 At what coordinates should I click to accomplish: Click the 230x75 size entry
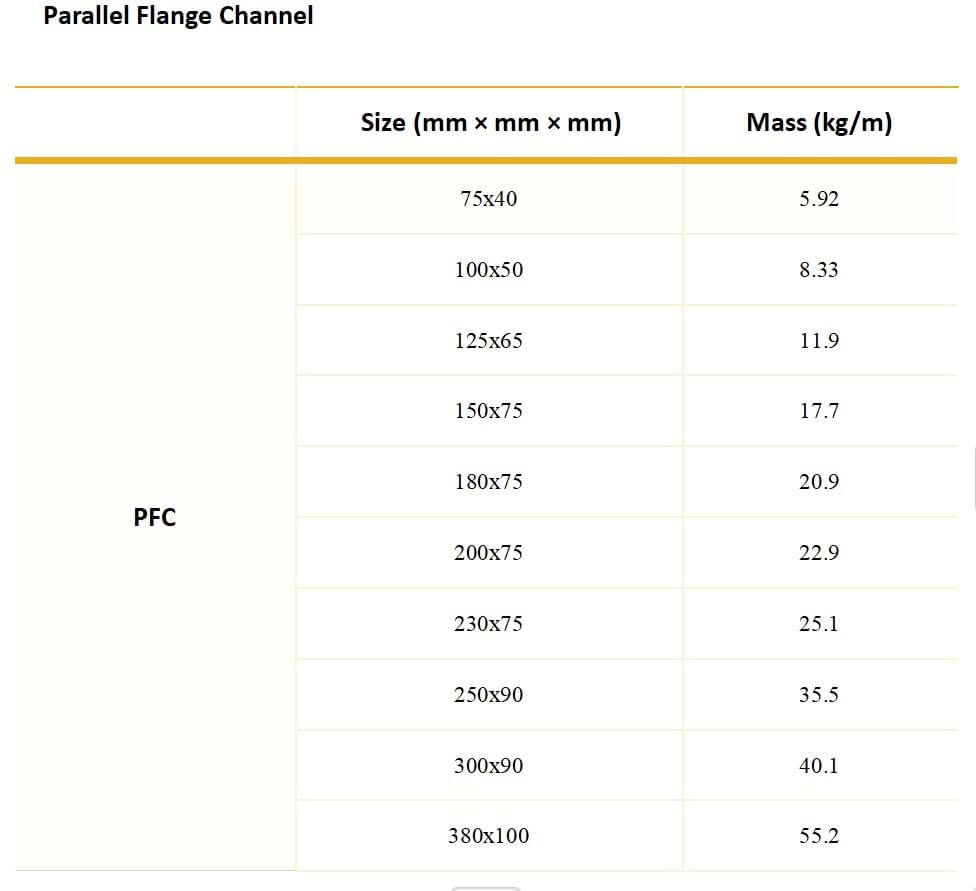[489, 624]
